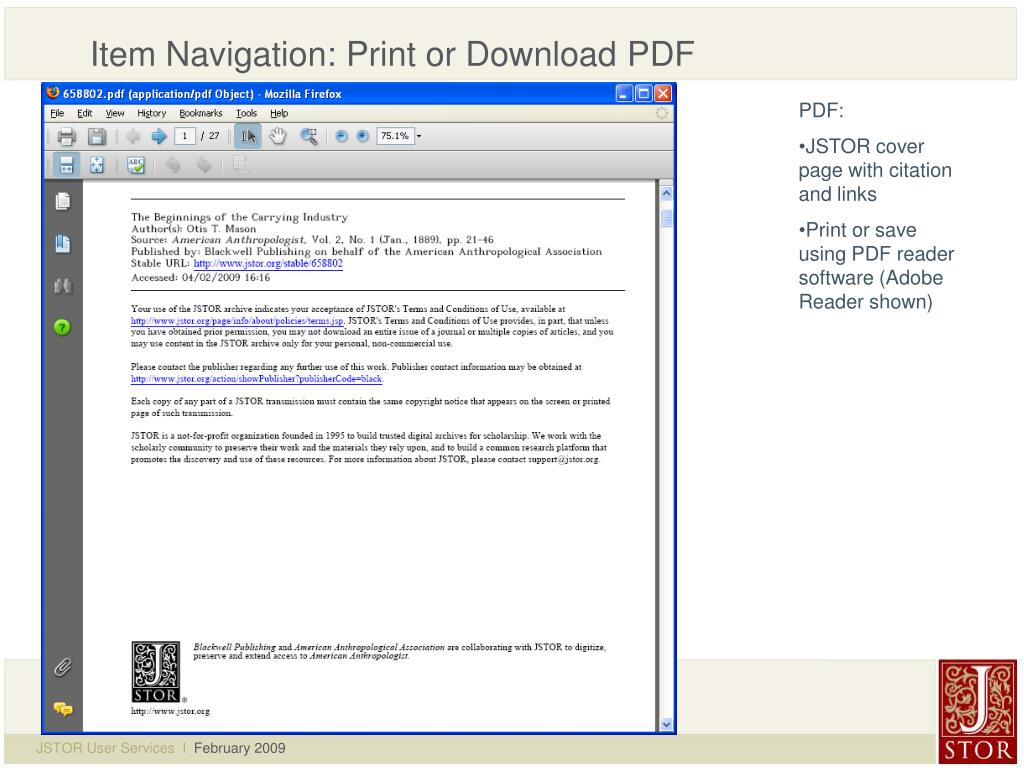The image size is (1024, 768).
Task: Activate the Hand pan tool
Action: [278, 136]
